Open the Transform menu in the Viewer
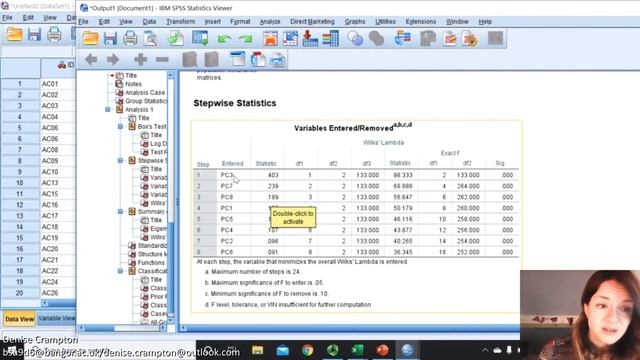Viewport: 640px width, 360px height. (180, 22)
